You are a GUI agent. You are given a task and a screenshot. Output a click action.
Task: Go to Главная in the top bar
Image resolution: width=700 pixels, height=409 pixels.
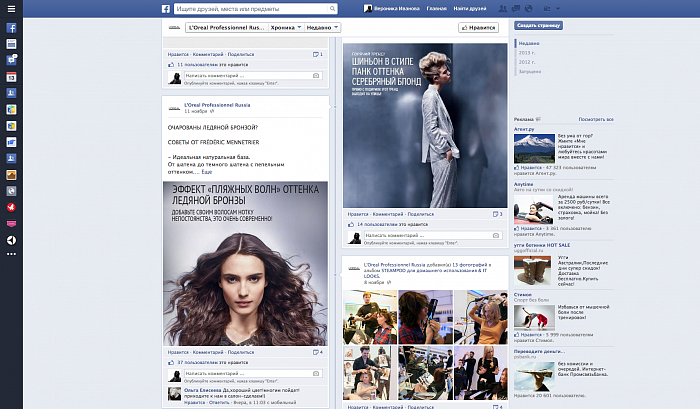[437, 8]
